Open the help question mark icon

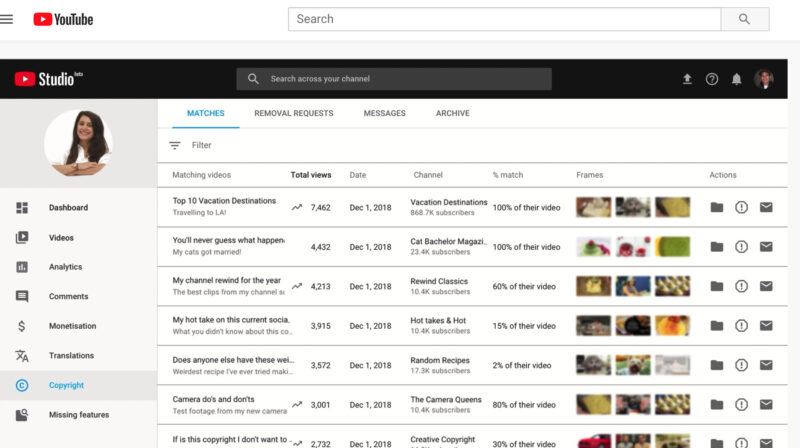[712, 79]
